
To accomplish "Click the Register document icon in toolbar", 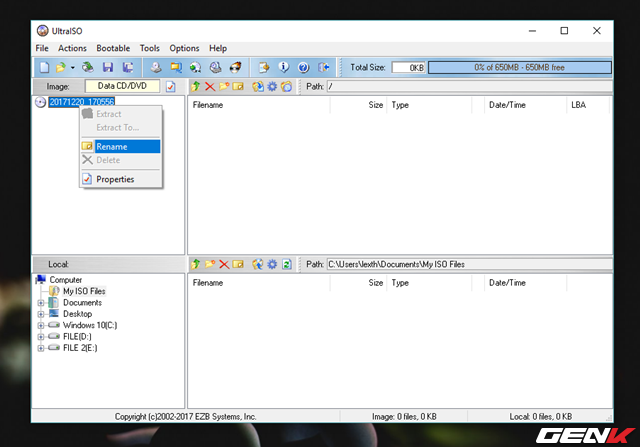I will (264, 67).
